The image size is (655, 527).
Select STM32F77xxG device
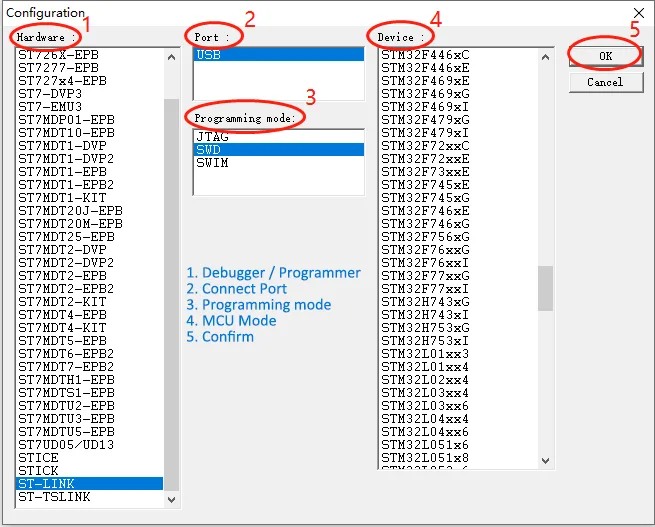458,276
